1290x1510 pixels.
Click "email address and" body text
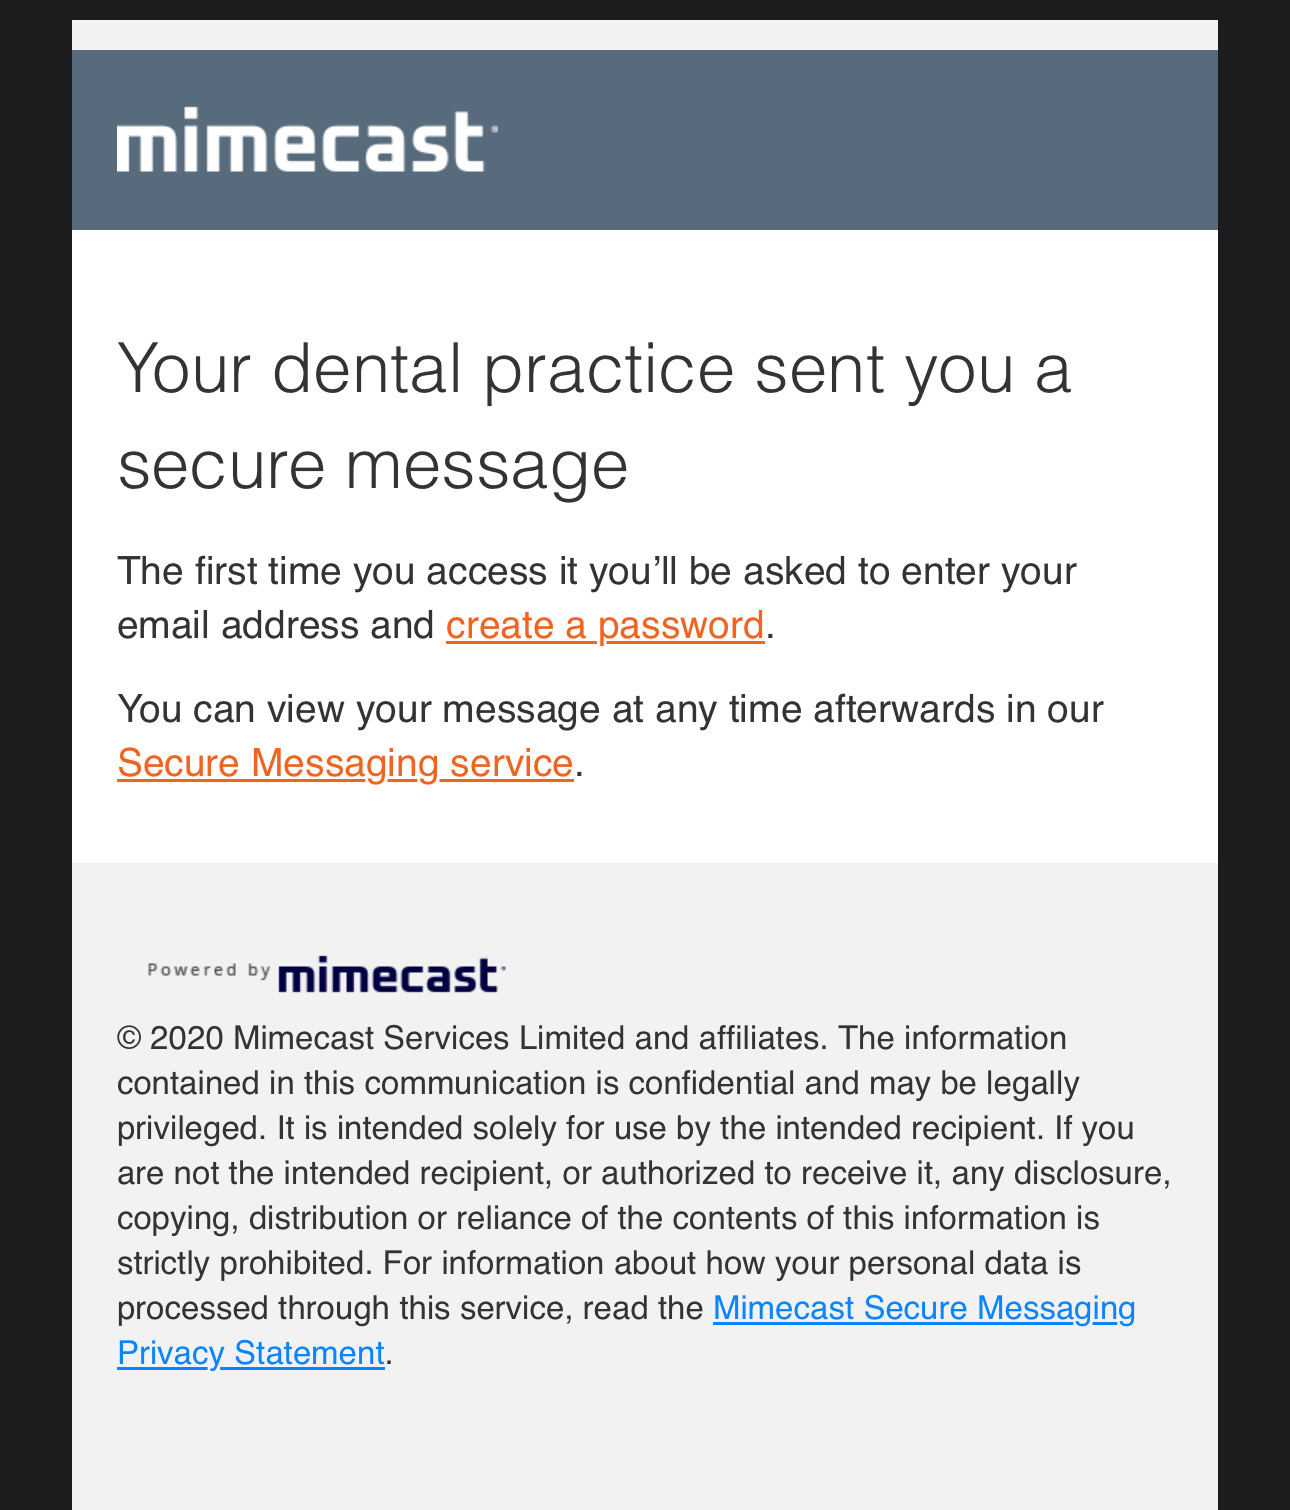(275, 625)
